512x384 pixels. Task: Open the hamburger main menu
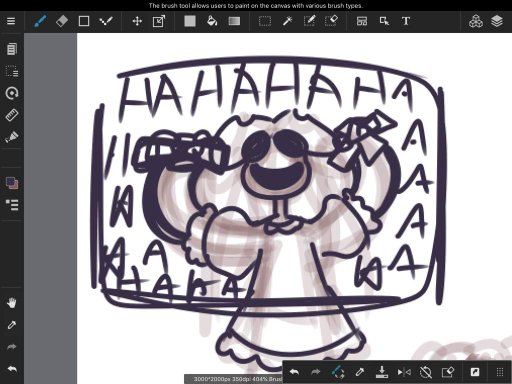(x=11, y=21)
